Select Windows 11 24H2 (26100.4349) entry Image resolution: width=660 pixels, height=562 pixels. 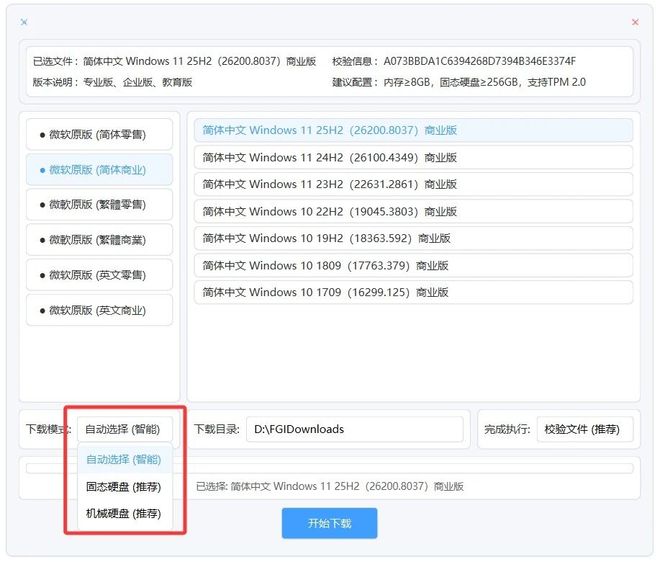(413, 157)
